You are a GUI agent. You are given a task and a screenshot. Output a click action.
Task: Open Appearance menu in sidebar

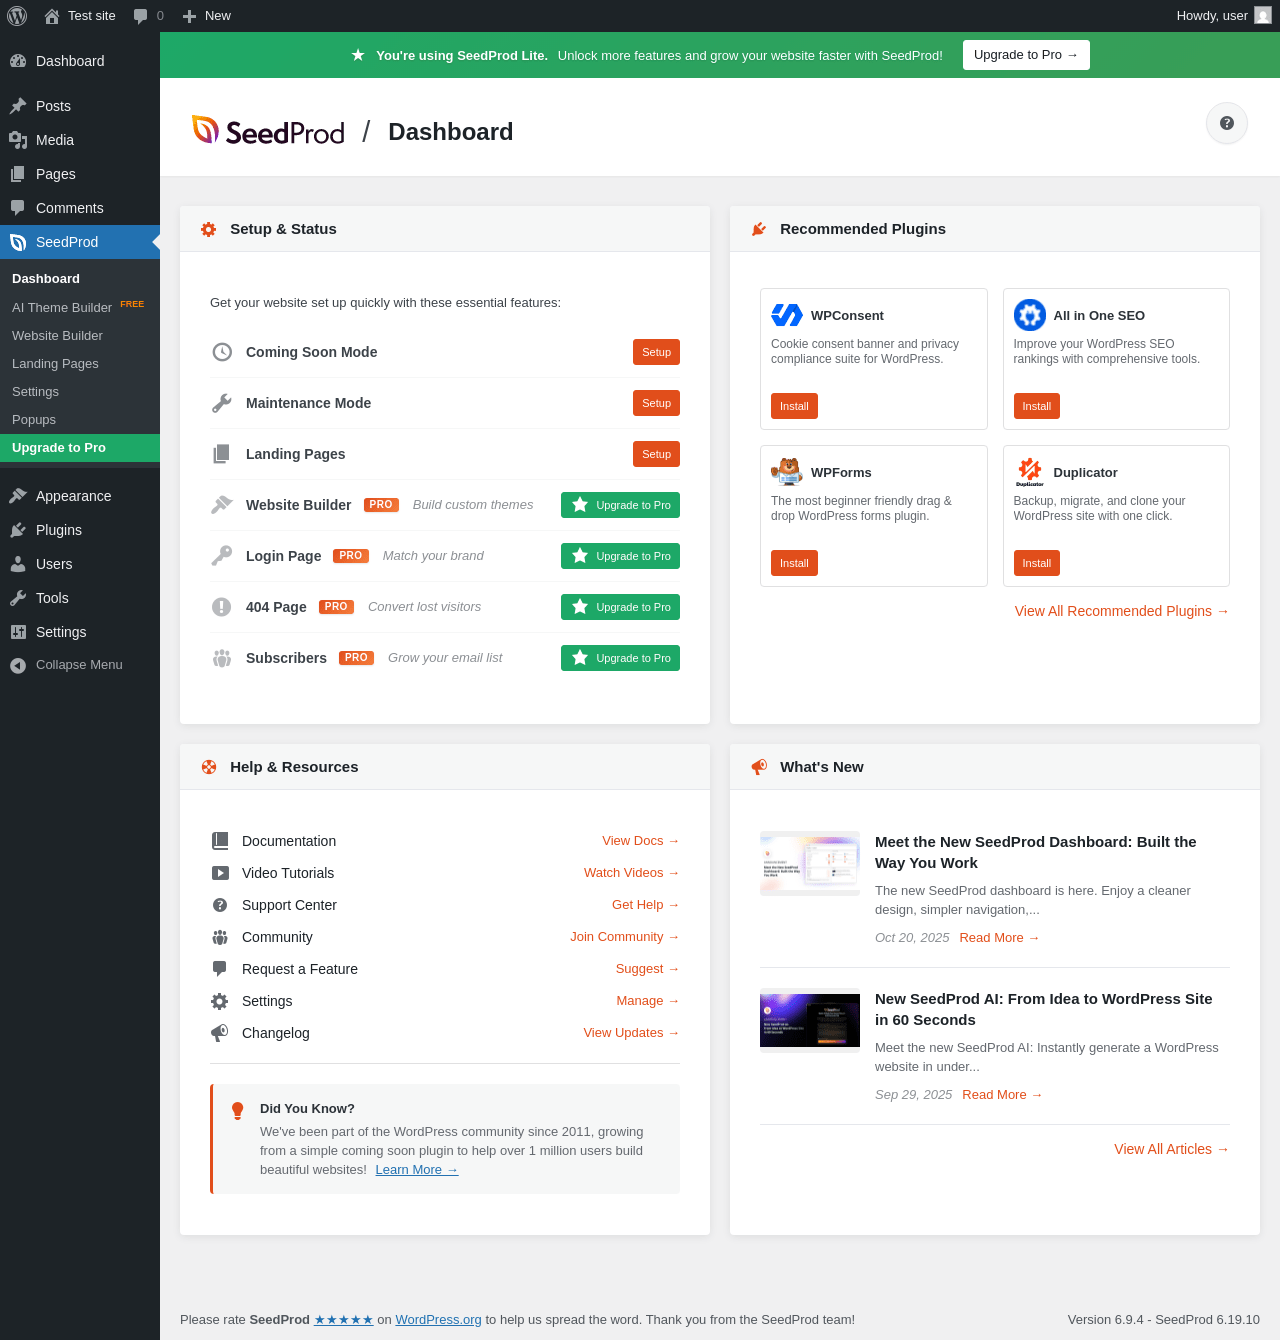[80, 496]
